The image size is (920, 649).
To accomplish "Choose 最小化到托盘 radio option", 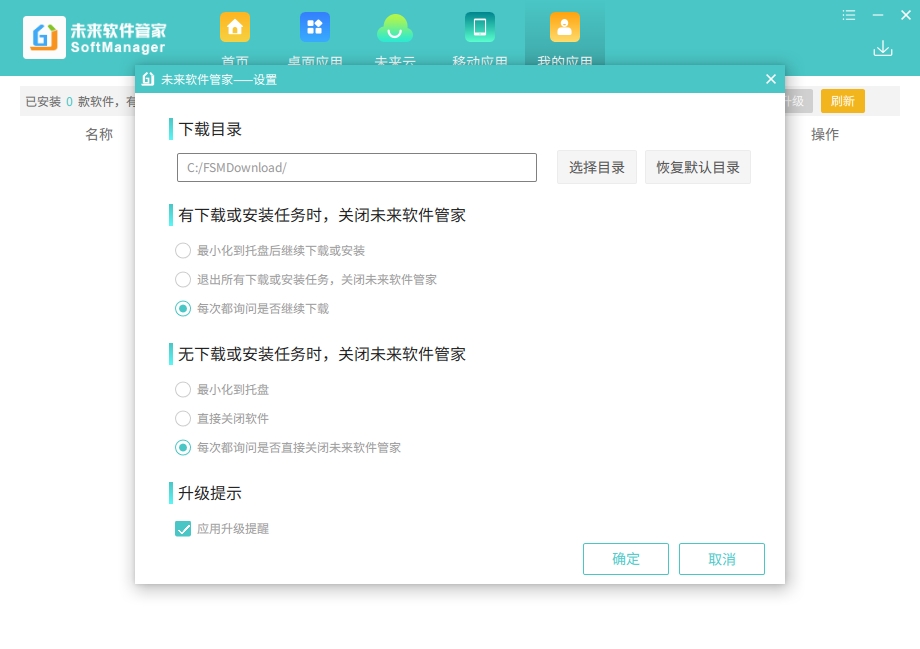I will 183,390.
